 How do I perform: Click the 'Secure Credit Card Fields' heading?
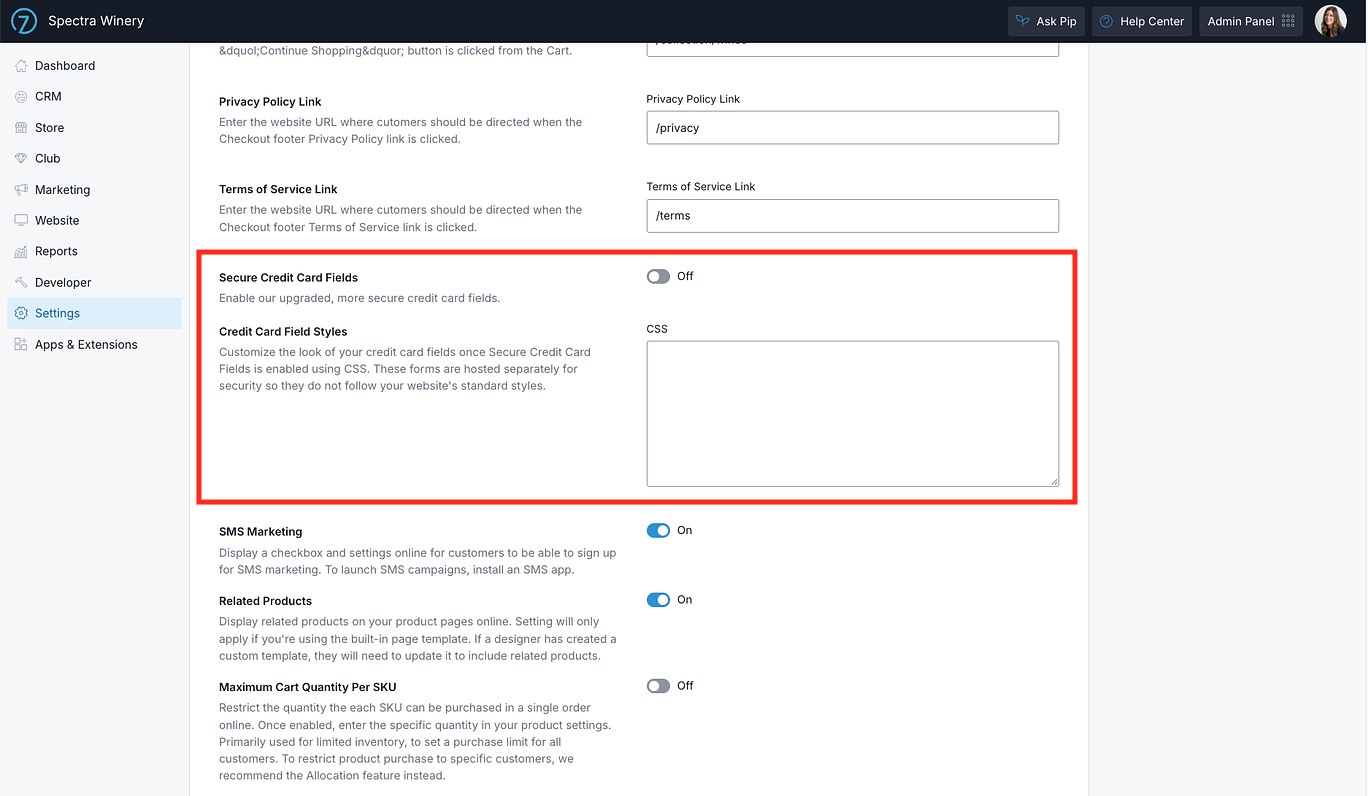(x=288, y=278)
